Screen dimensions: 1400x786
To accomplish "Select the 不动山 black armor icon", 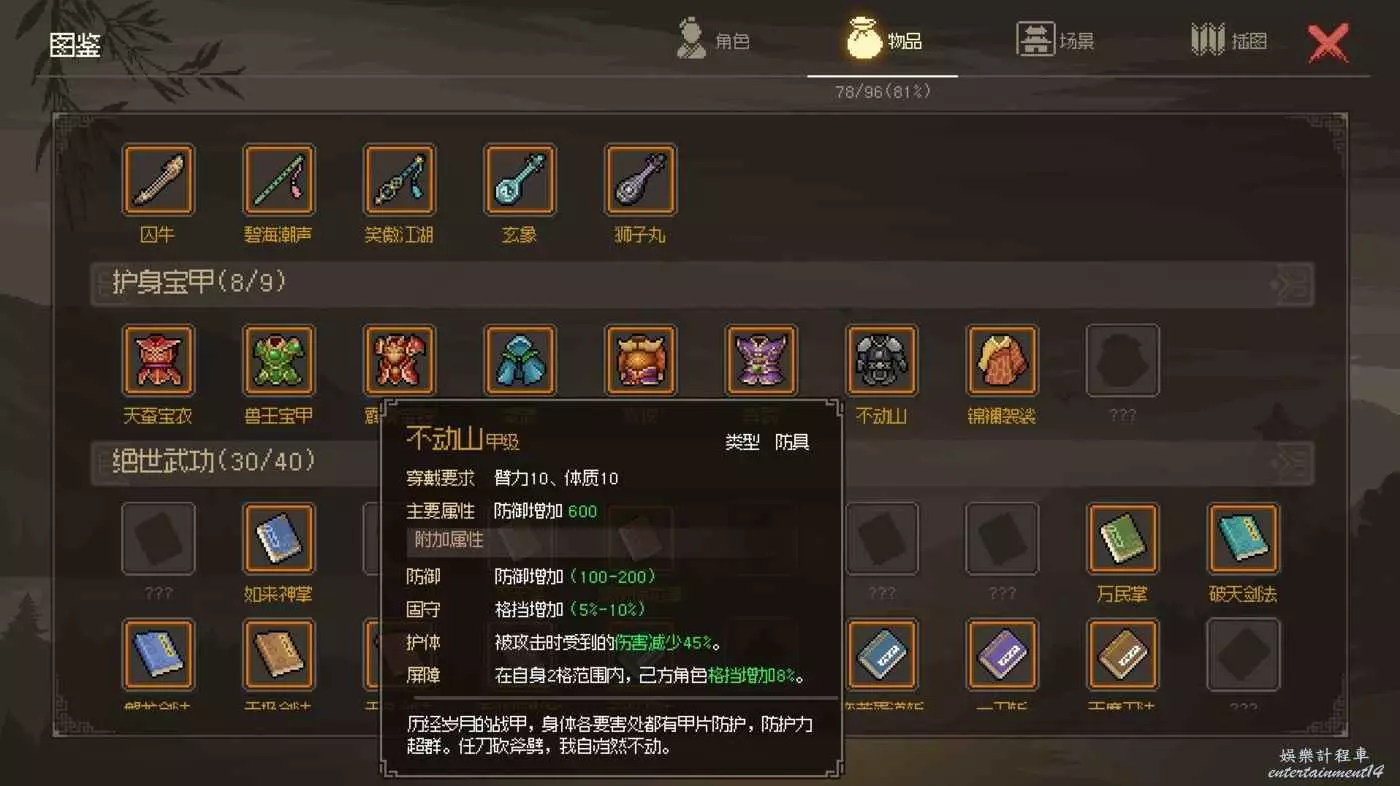I will pos(882,360).
